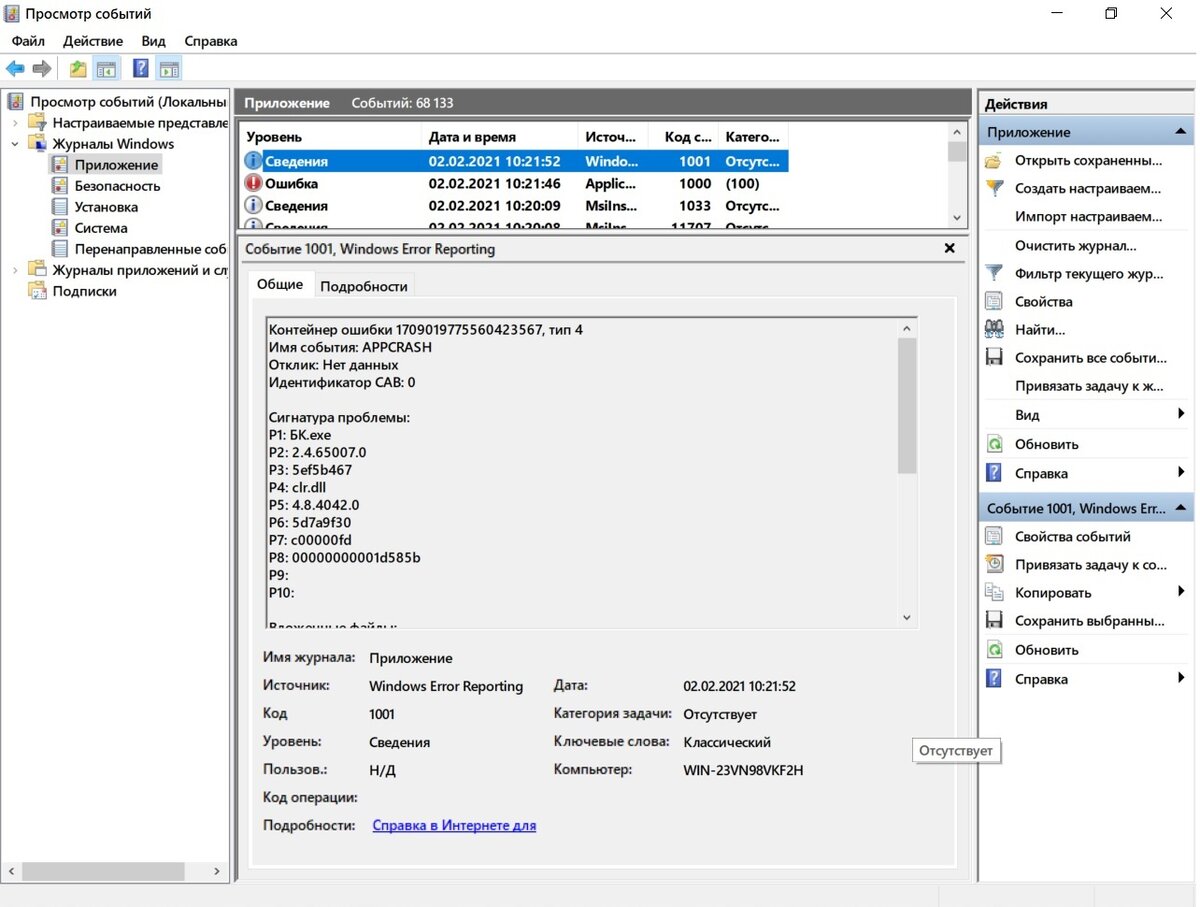Click the Back arrow toolbar icon
Viewport: 1200px width, 907px height.
[x=15, y=69]
